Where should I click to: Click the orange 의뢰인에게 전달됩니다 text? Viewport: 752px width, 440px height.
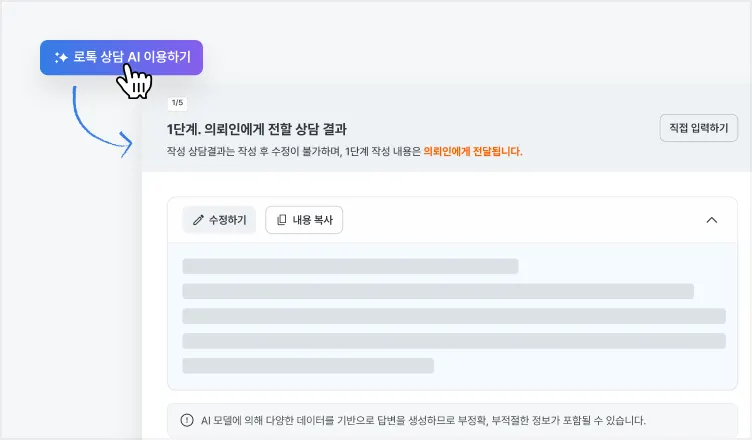473,152
